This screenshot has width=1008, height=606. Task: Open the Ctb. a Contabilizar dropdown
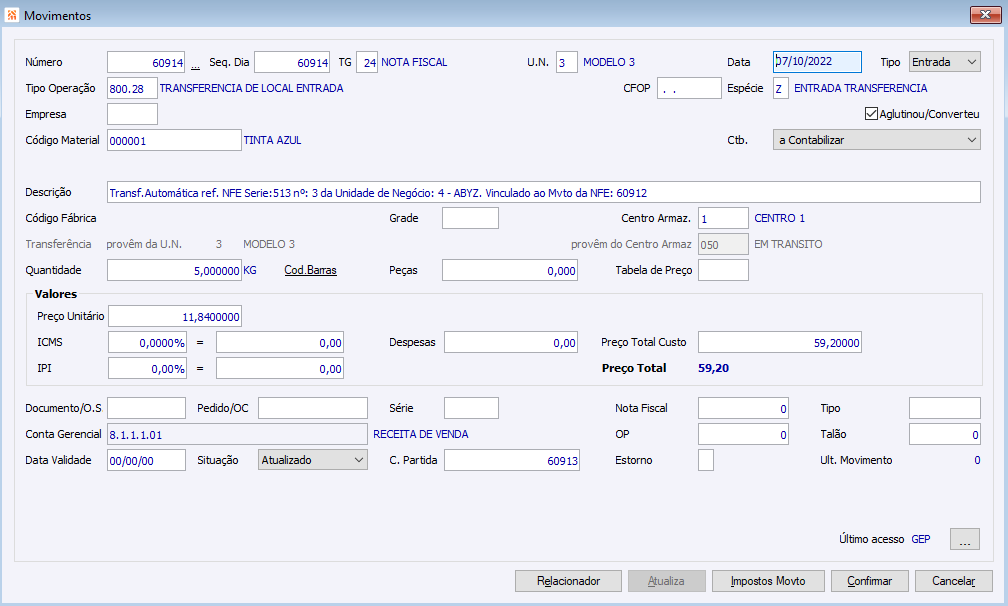[x=876, y=140]
